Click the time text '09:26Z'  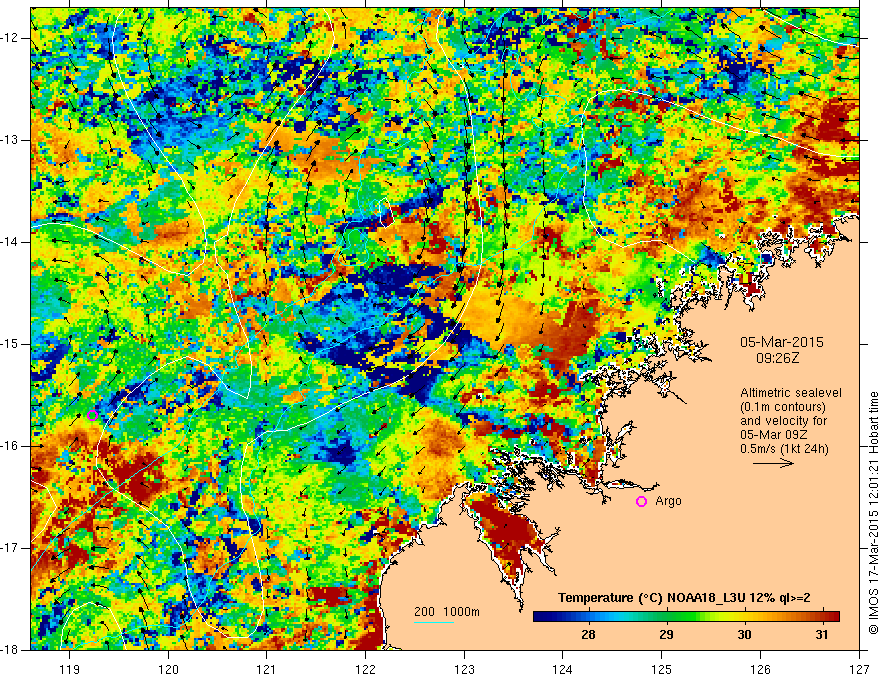click(x=777, y=357)
